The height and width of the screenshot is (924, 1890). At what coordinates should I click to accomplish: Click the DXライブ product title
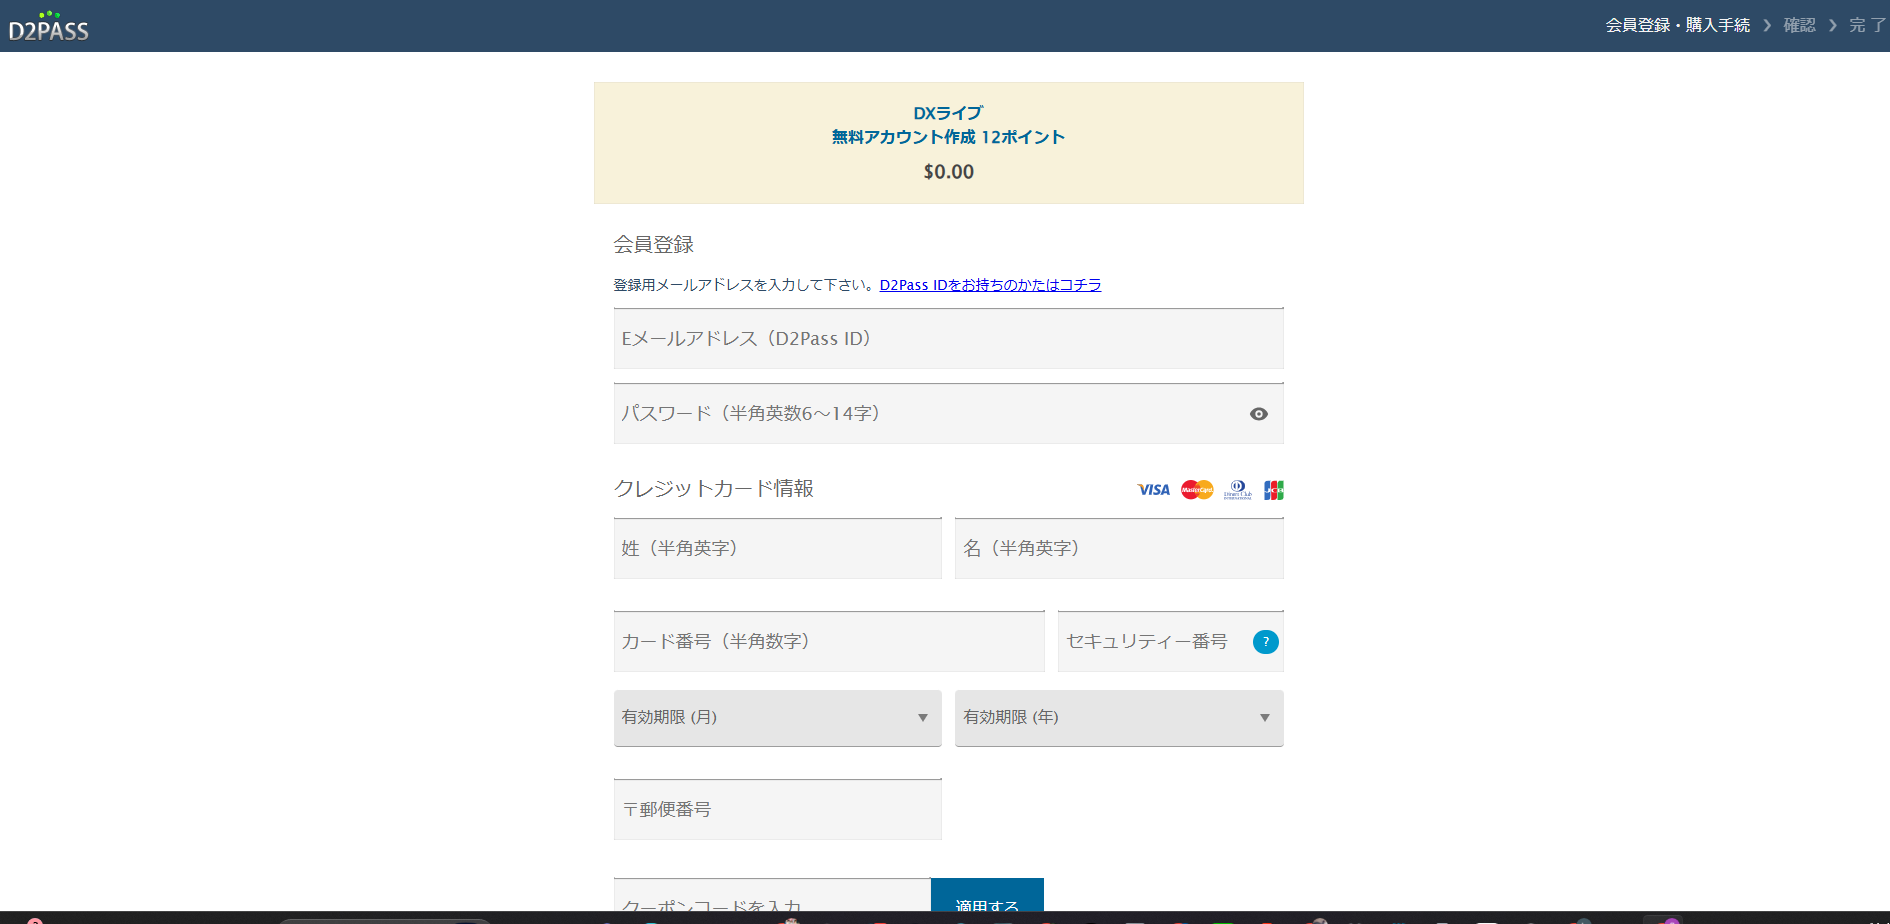(948, 113)
